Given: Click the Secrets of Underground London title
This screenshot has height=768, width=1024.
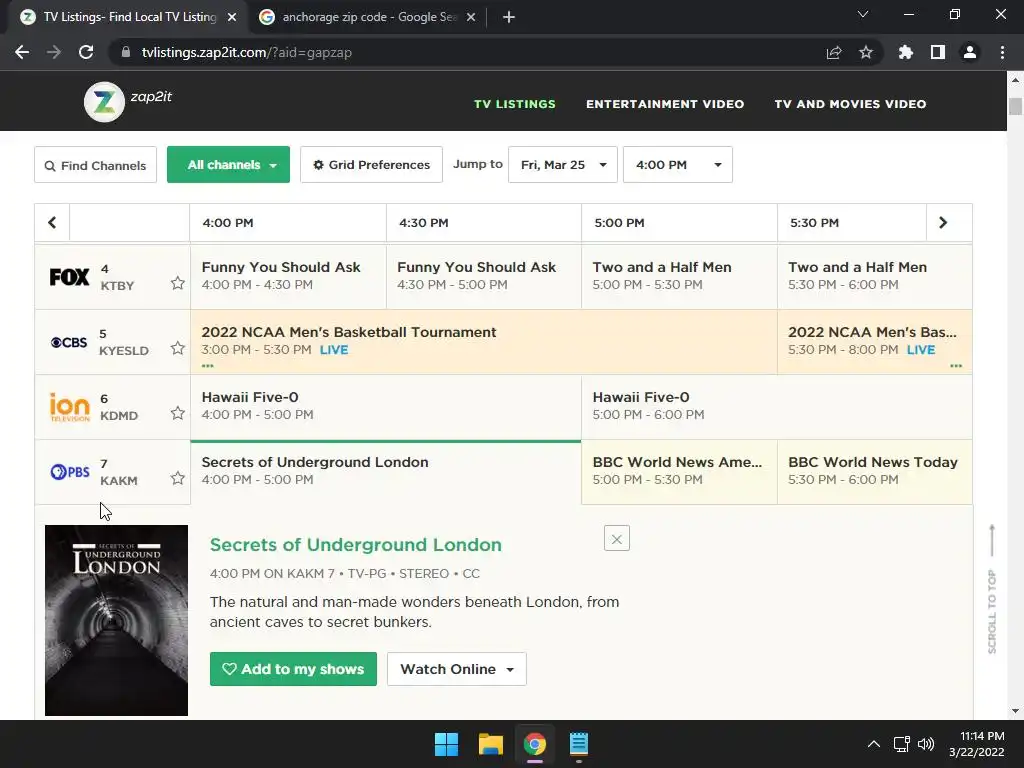Looking at the screenshot, I should (x=356, y=545).
